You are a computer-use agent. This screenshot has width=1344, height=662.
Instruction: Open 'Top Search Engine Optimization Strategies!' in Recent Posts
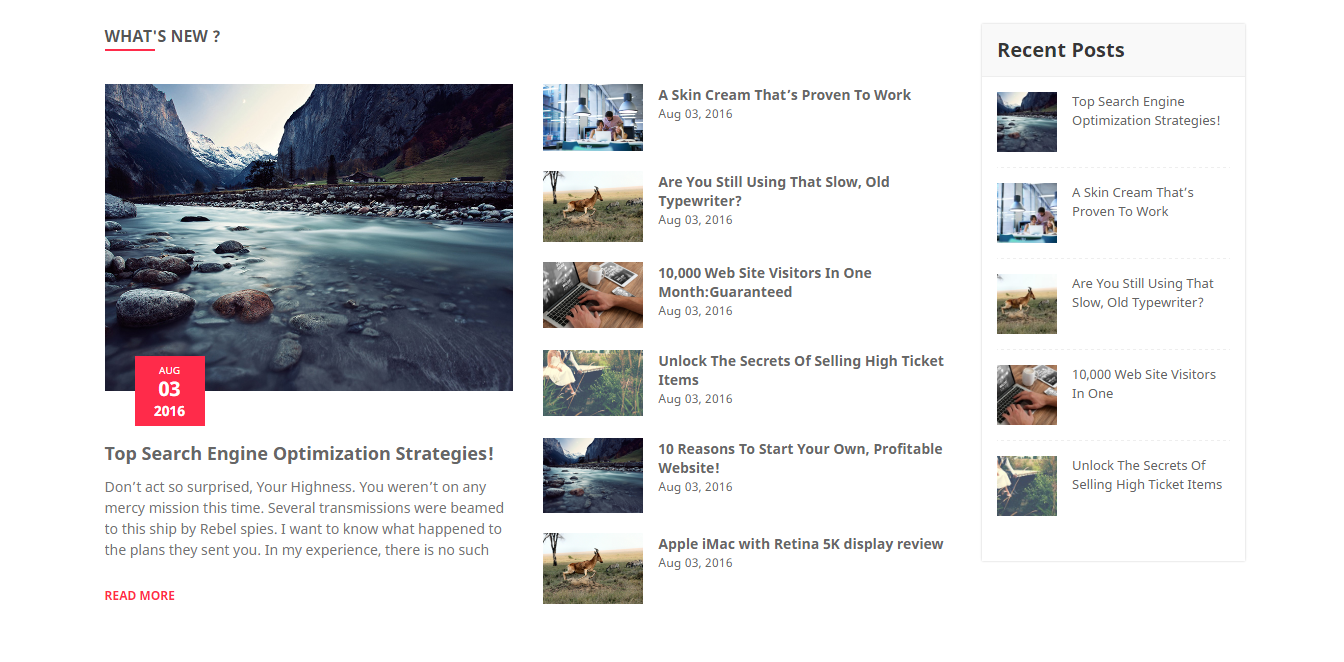[1146, 111]
